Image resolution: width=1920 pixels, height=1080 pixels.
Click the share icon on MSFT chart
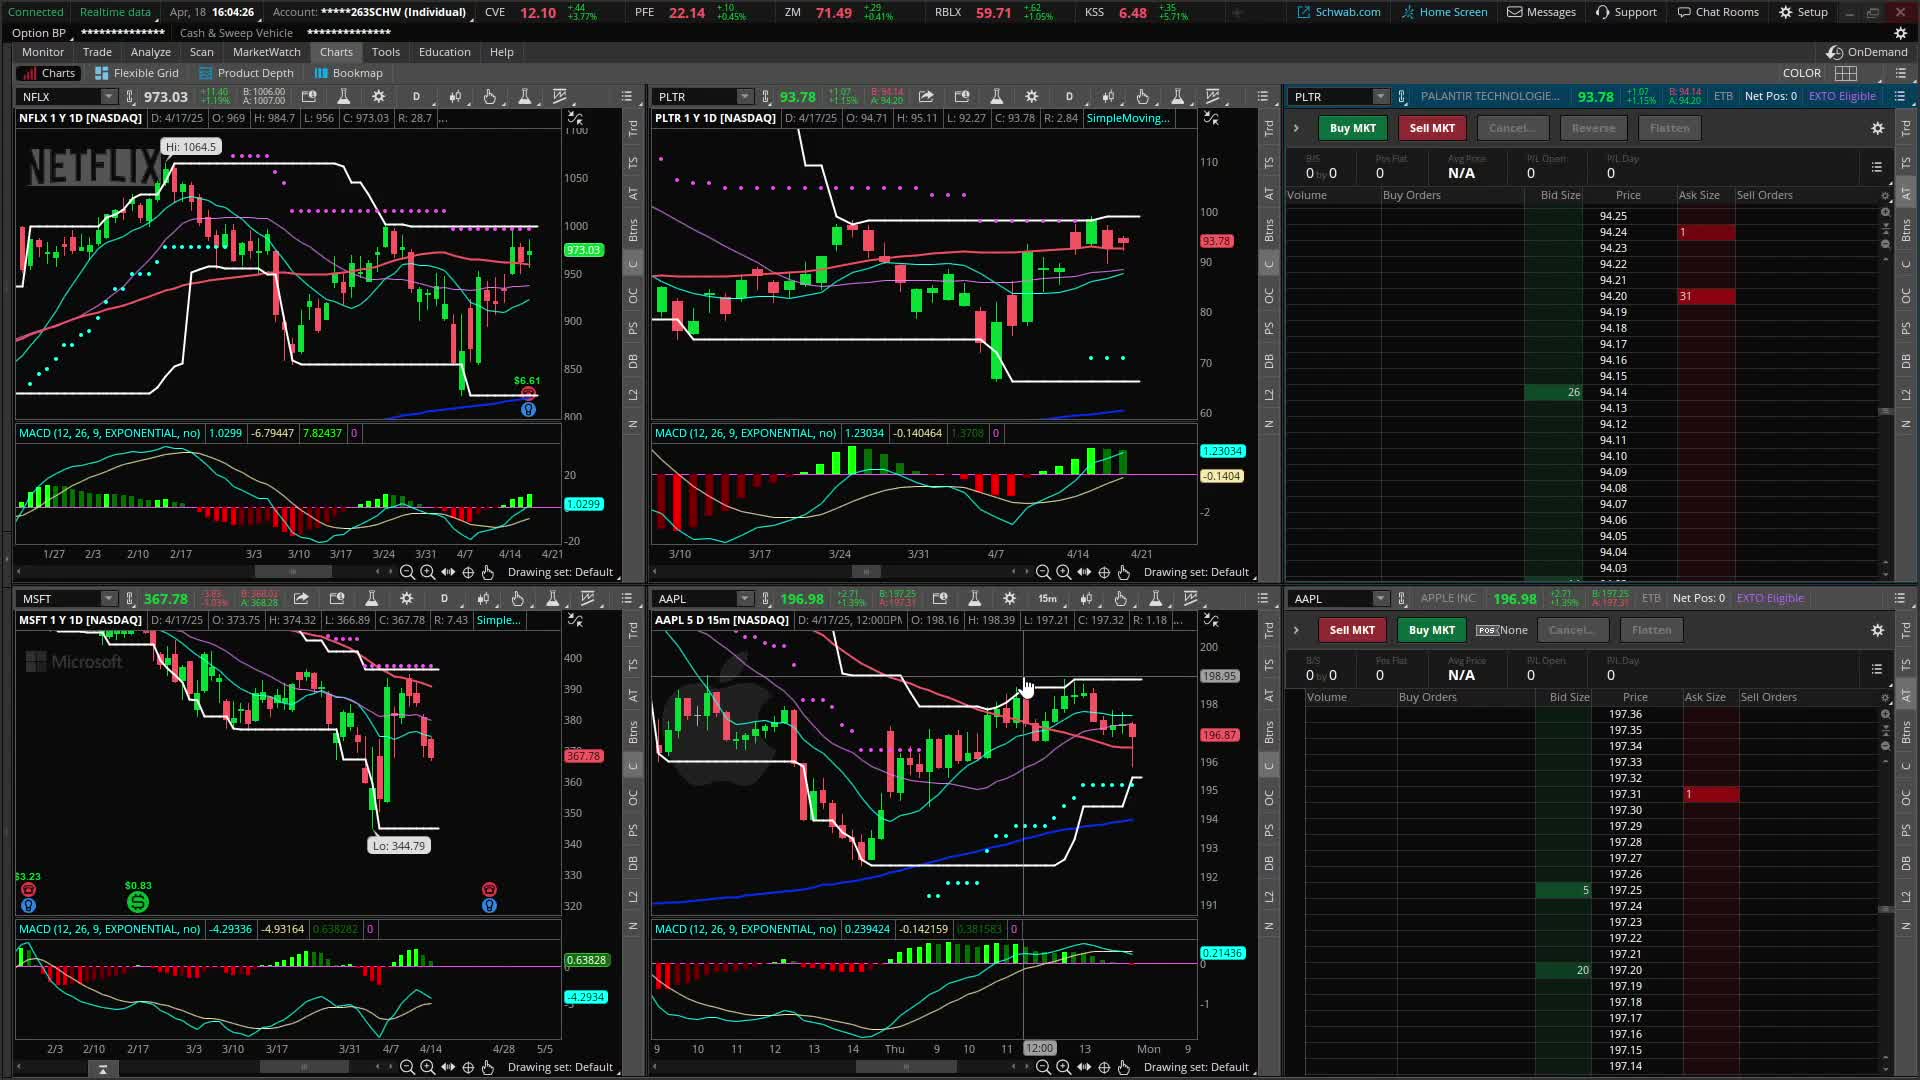point(301,599)
